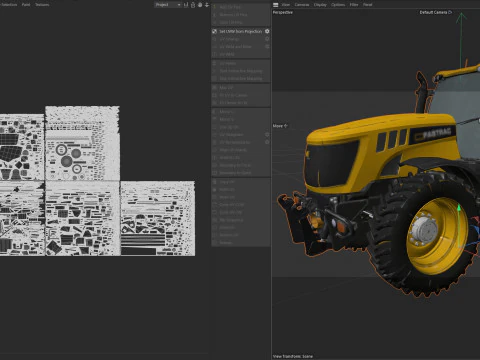The height and width of the screenshot is (360, 480).
Task: Open the View menu in 3D viewport
Action: pyautogui.click(x=286, y=5)
